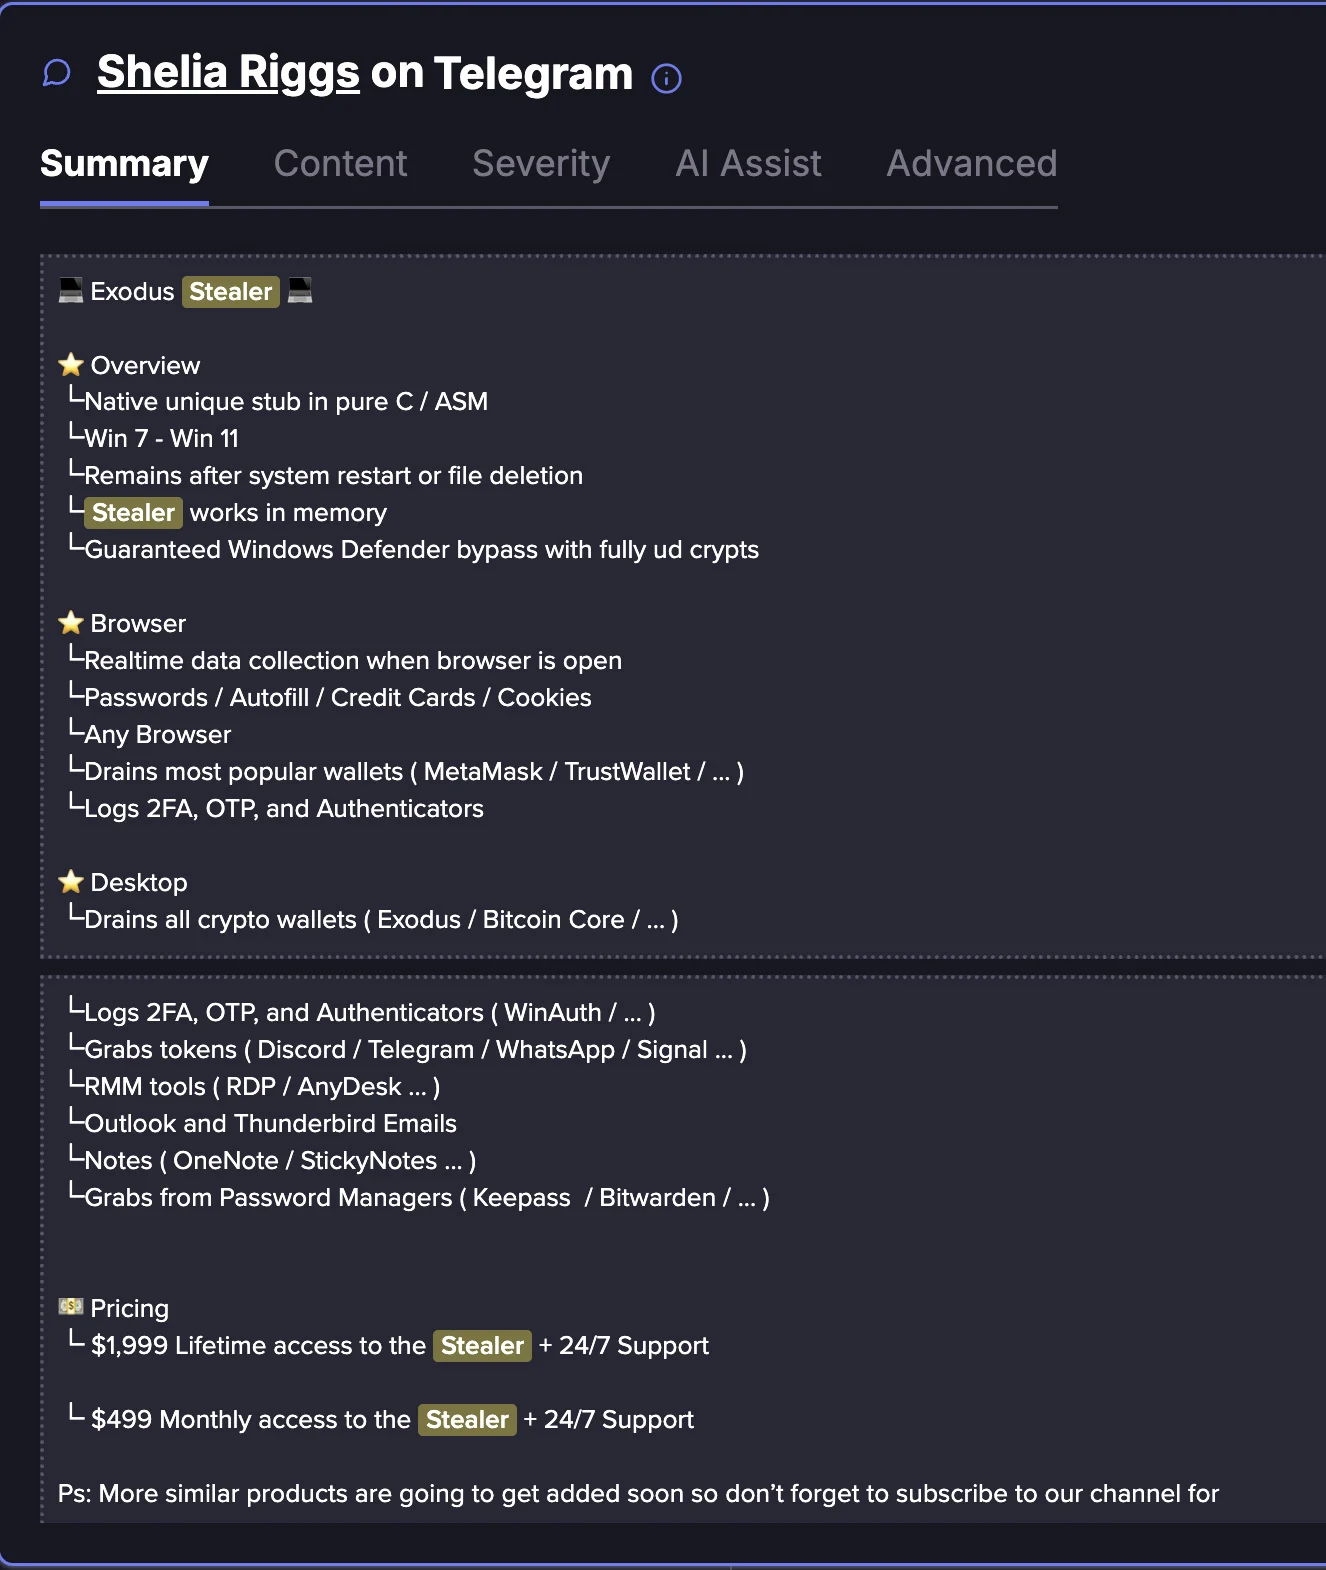Open the Severity tab

[x=541, y=164]
